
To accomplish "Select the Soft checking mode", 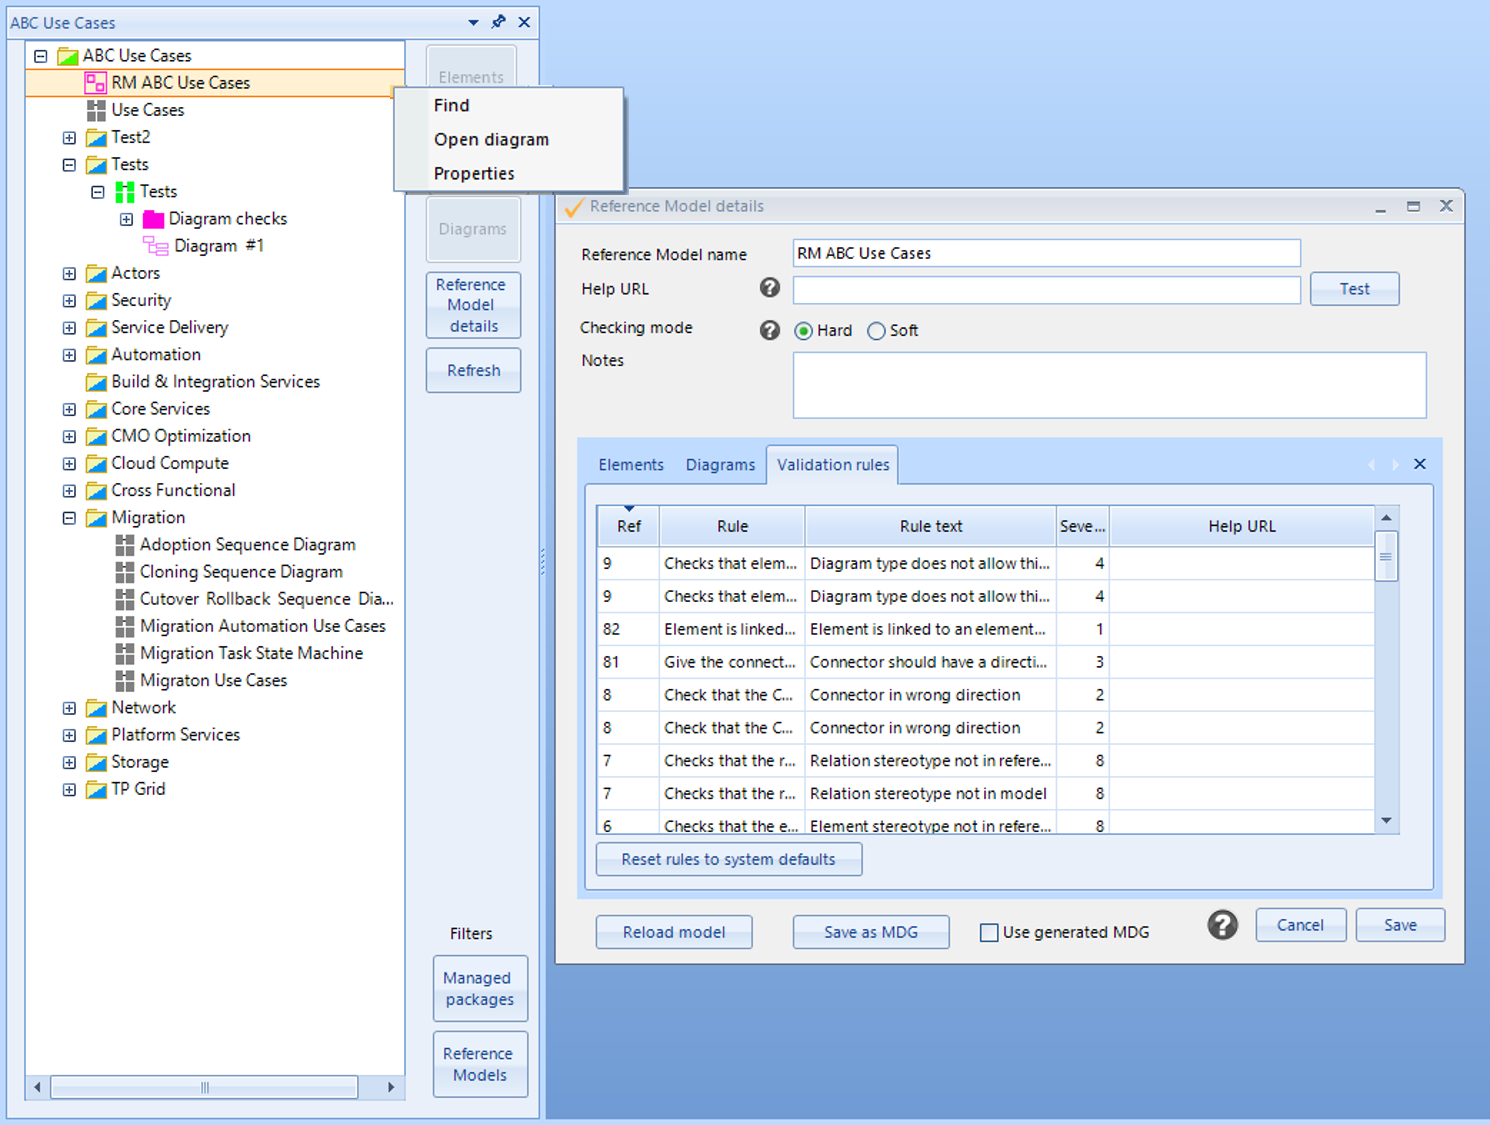I will 876,331.
